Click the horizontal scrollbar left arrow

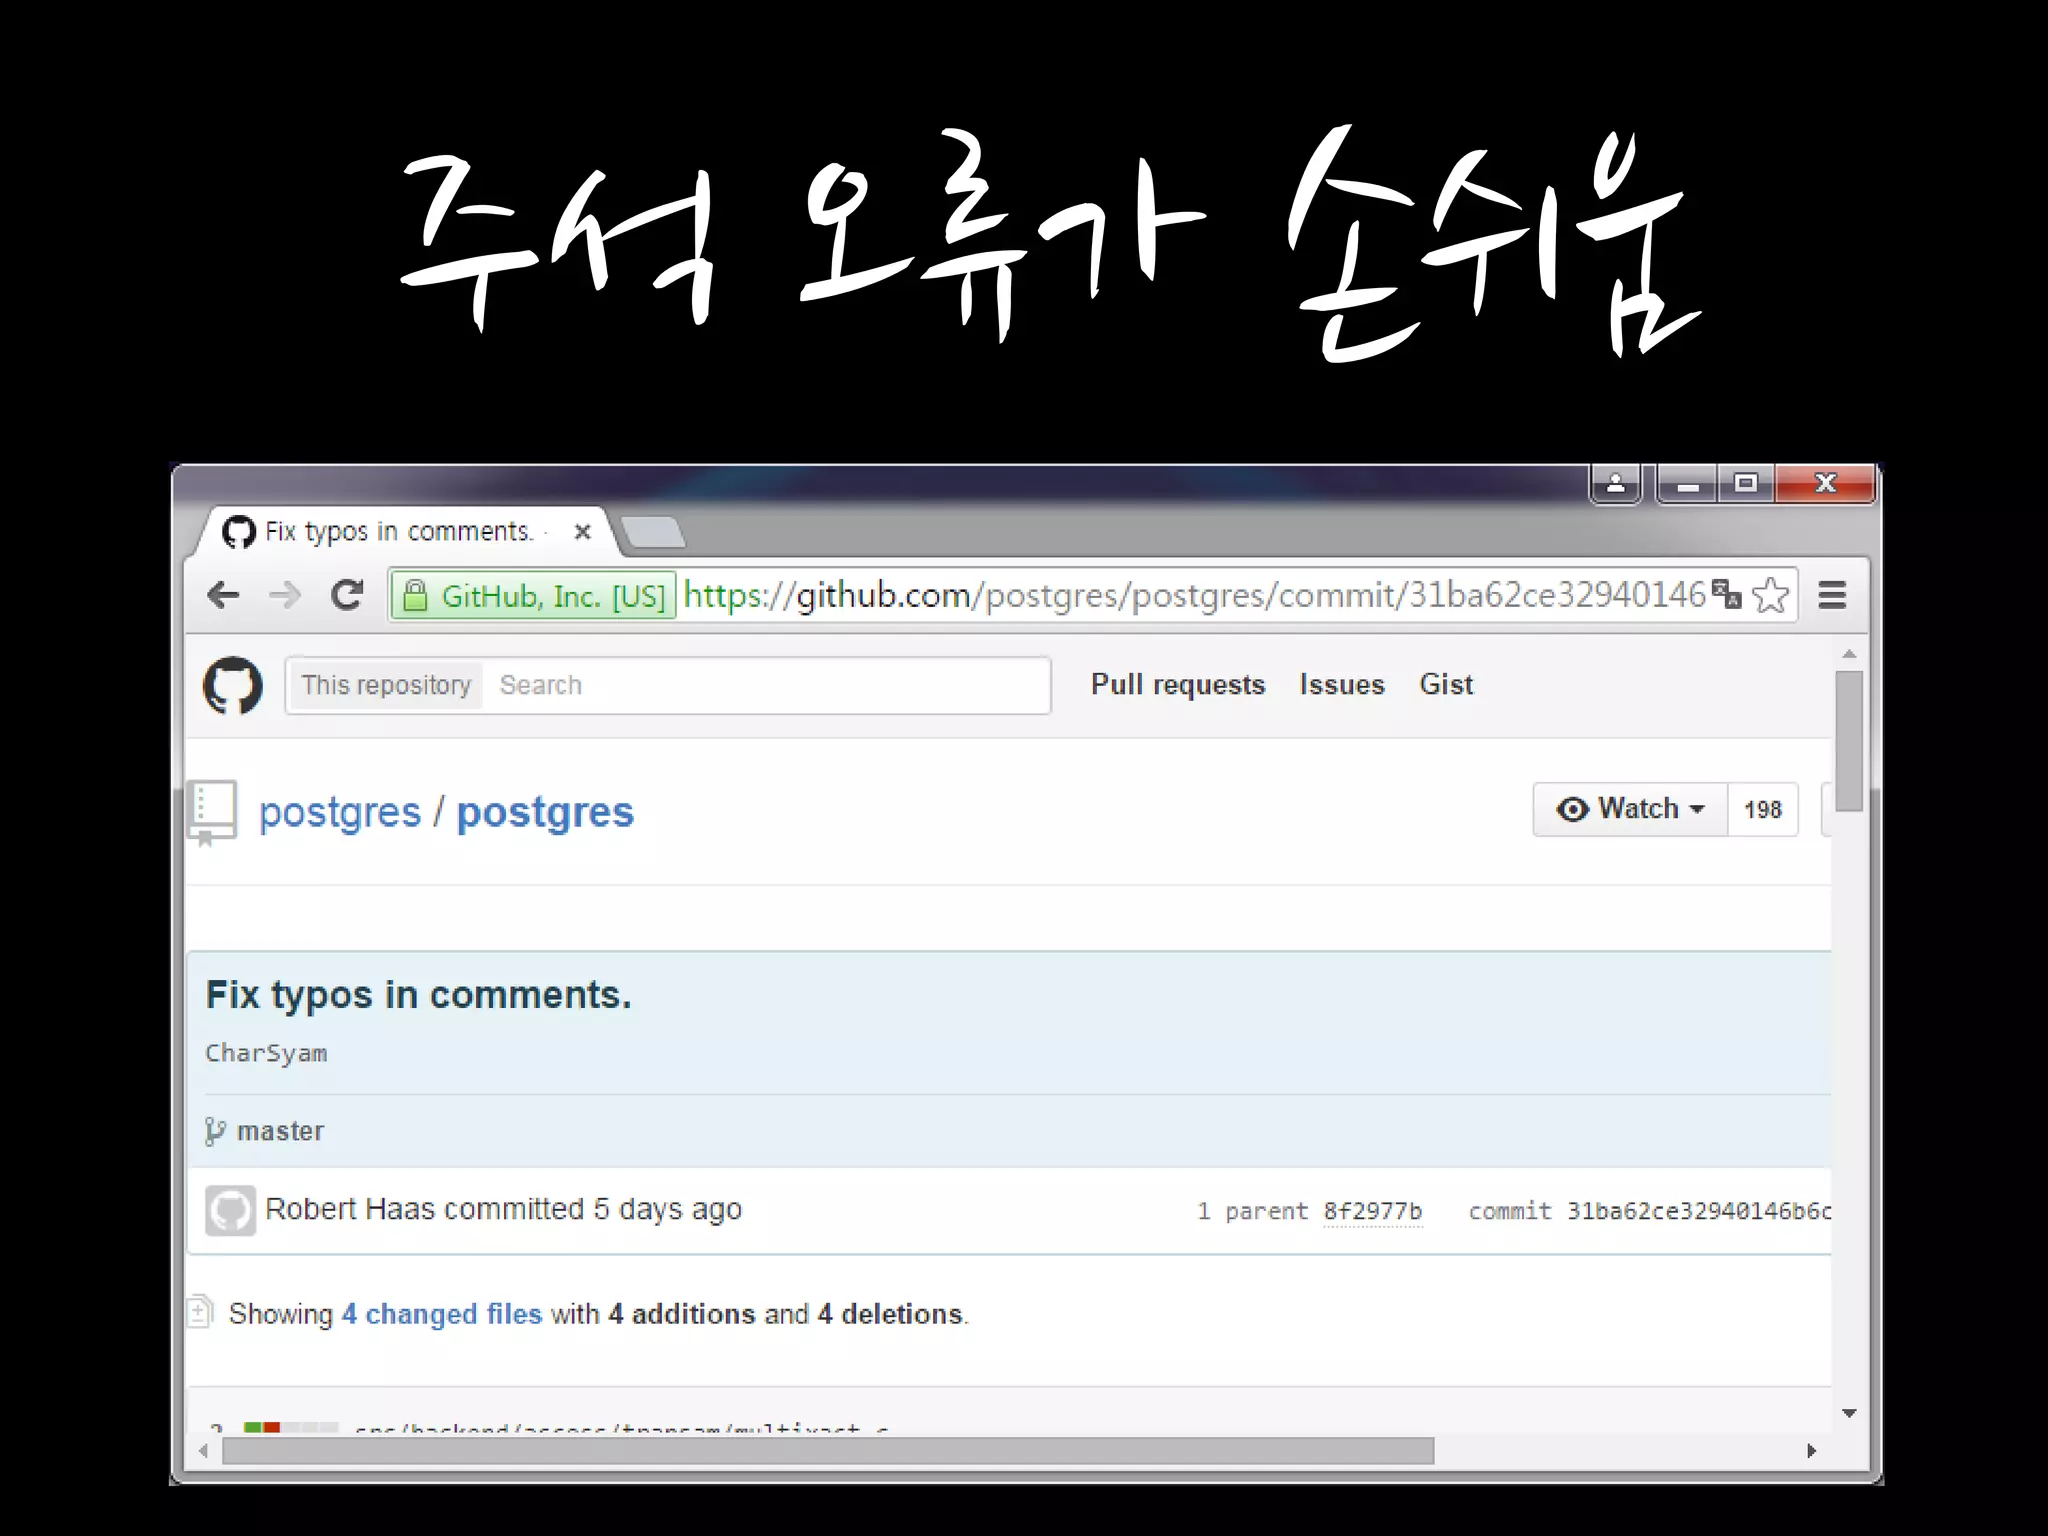204,1451
